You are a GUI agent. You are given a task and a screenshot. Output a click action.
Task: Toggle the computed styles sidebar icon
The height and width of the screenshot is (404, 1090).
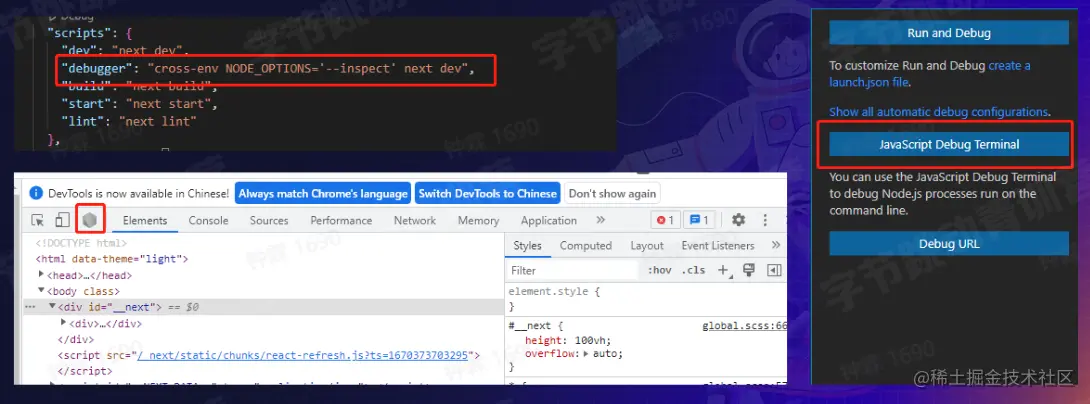pos(774,270)
